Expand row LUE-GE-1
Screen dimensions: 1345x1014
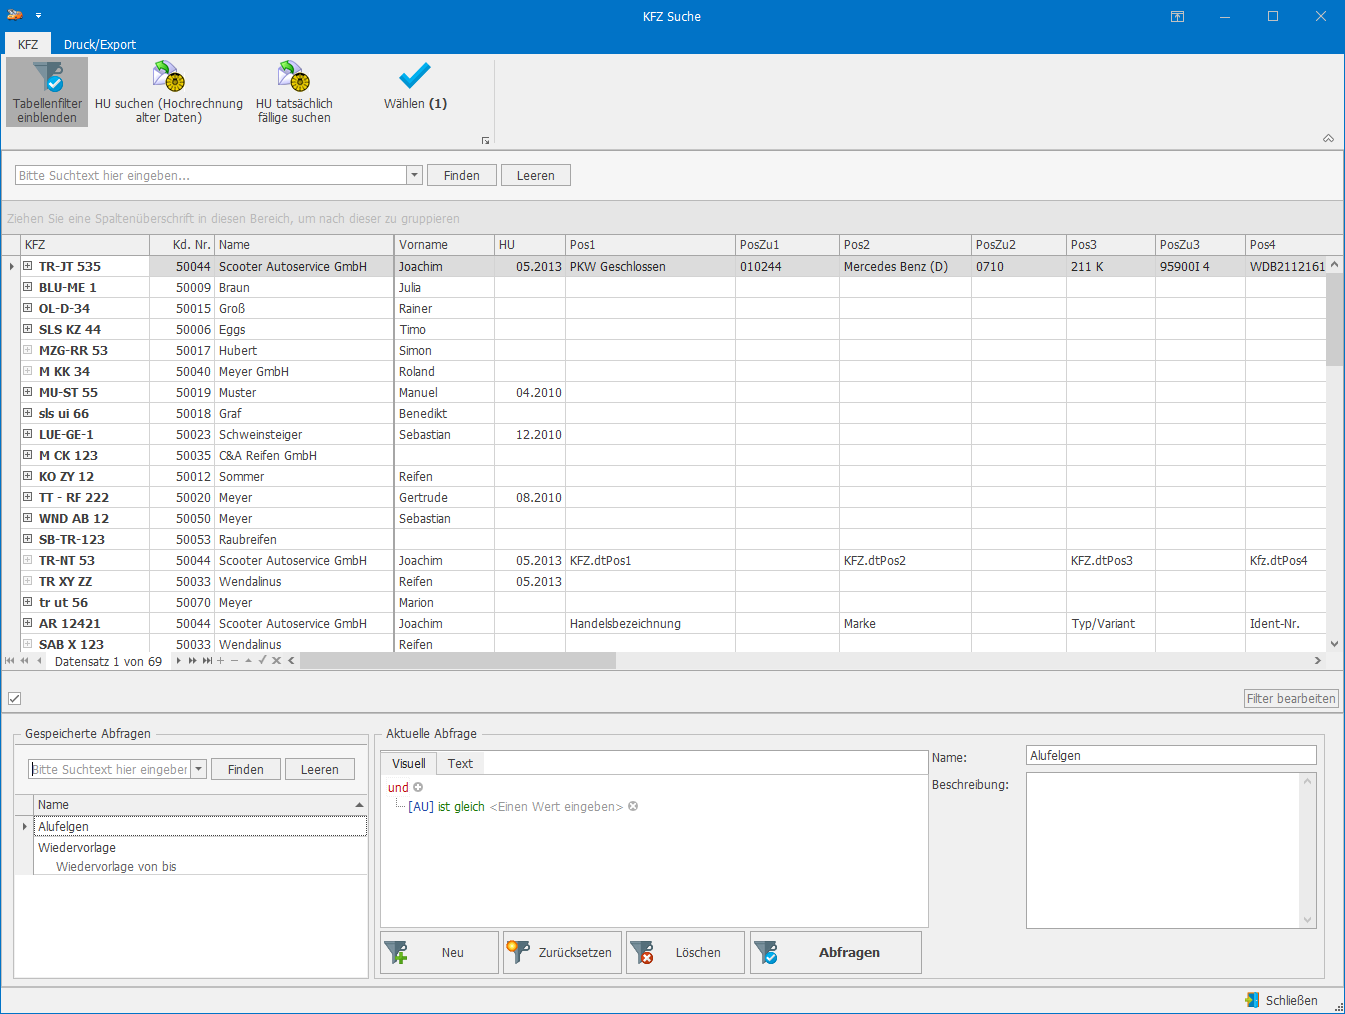pos(28,434)
